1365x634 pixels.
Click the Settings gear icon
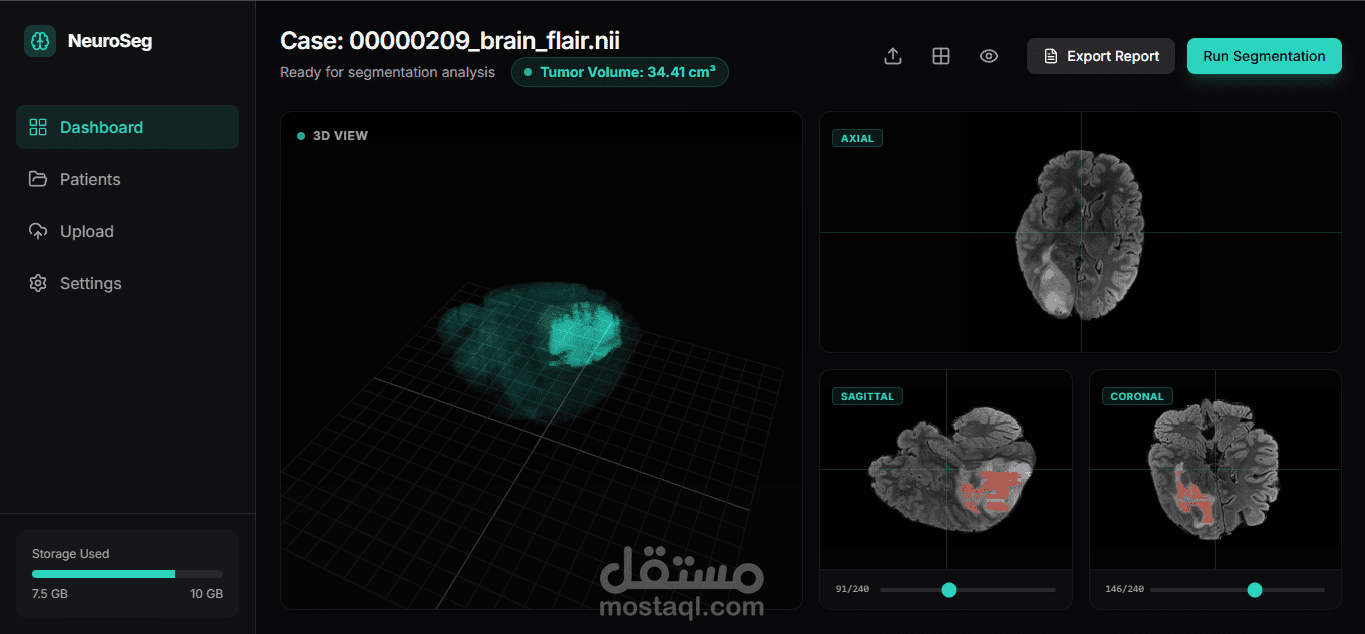(x=38, y=283)
